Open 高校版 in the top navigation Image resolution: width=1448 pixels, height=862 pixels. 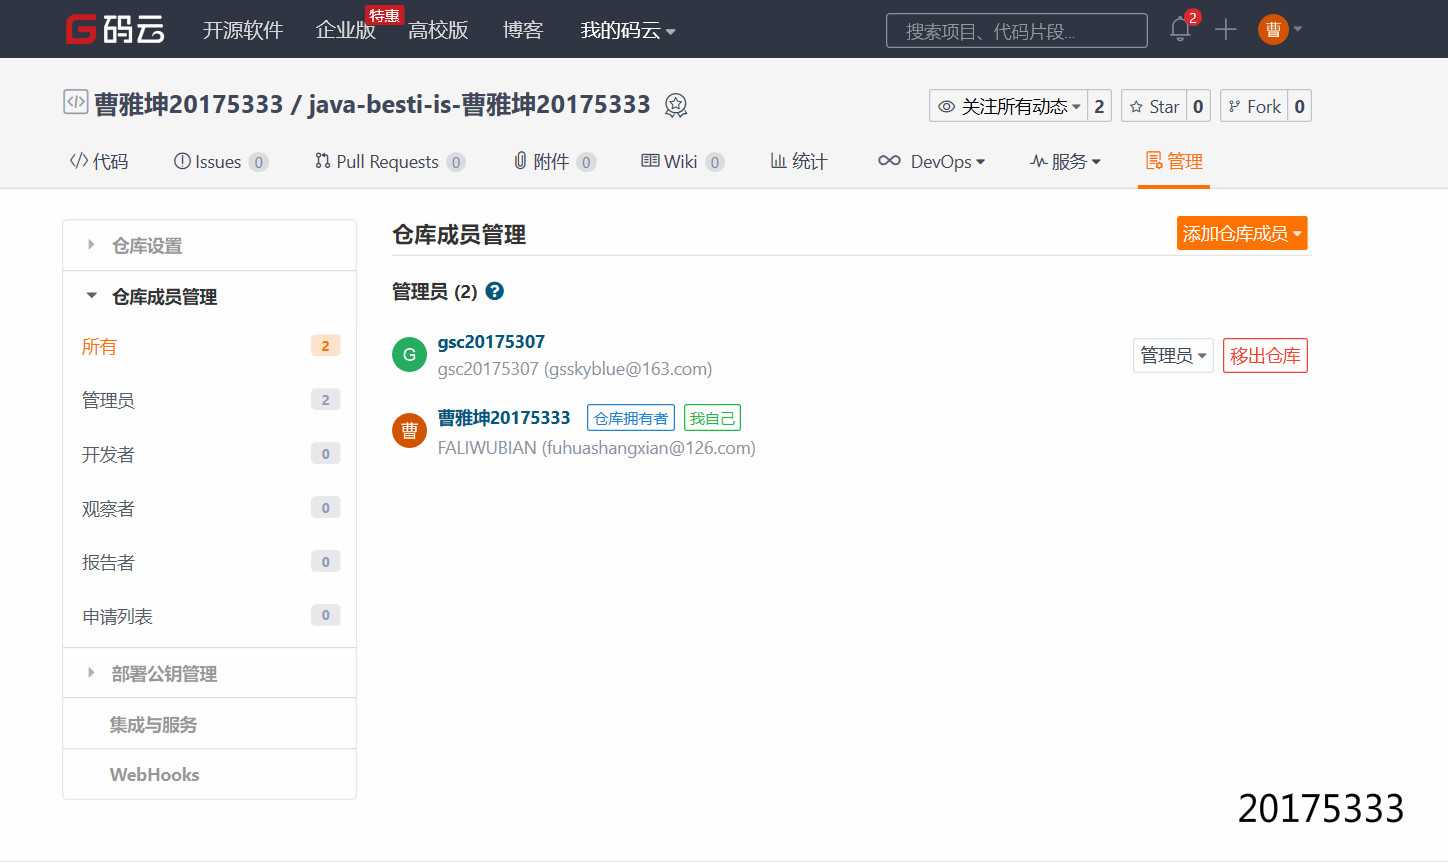coord(438,30)
